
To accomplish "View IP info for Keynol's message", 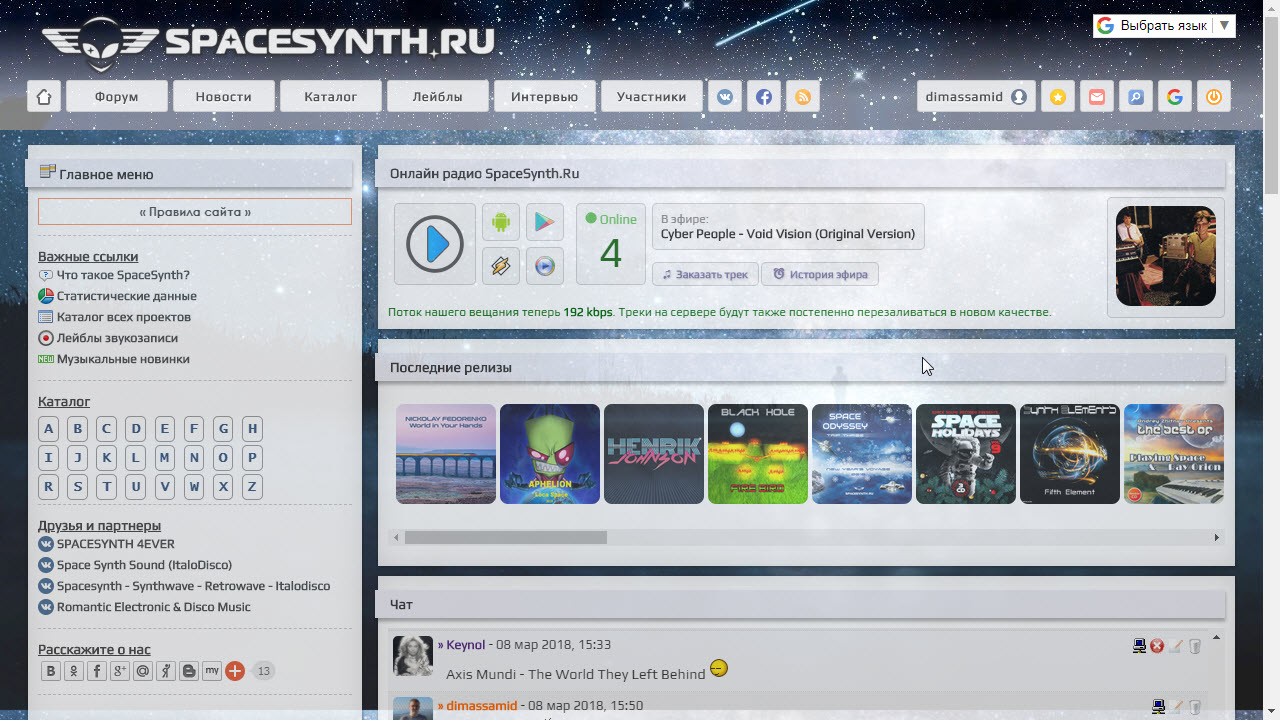I will 1139,646.
